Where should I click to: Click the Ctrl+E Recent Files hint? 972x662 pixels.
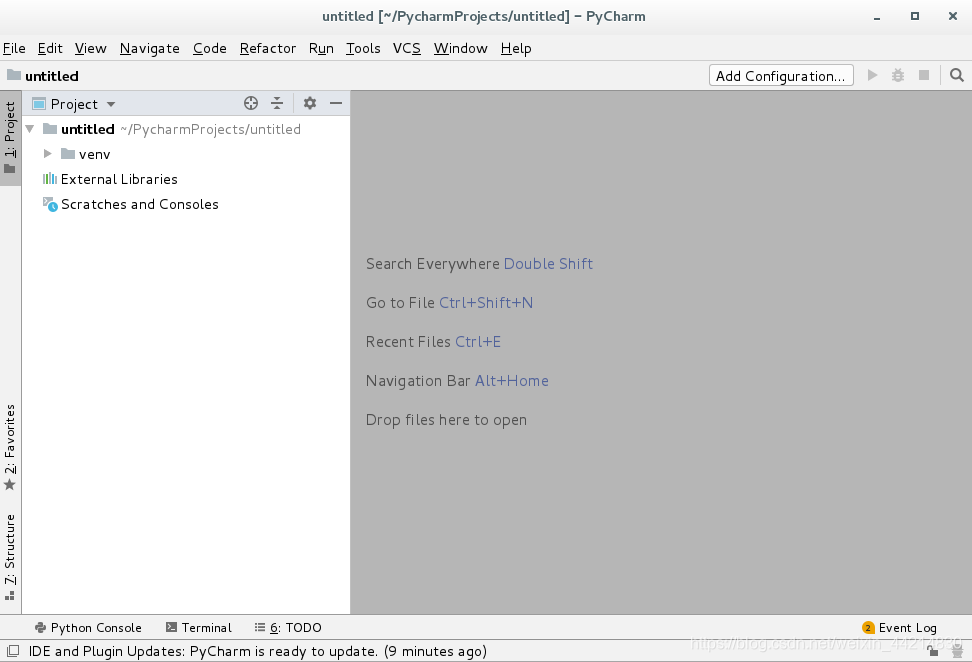click(478, 342)
